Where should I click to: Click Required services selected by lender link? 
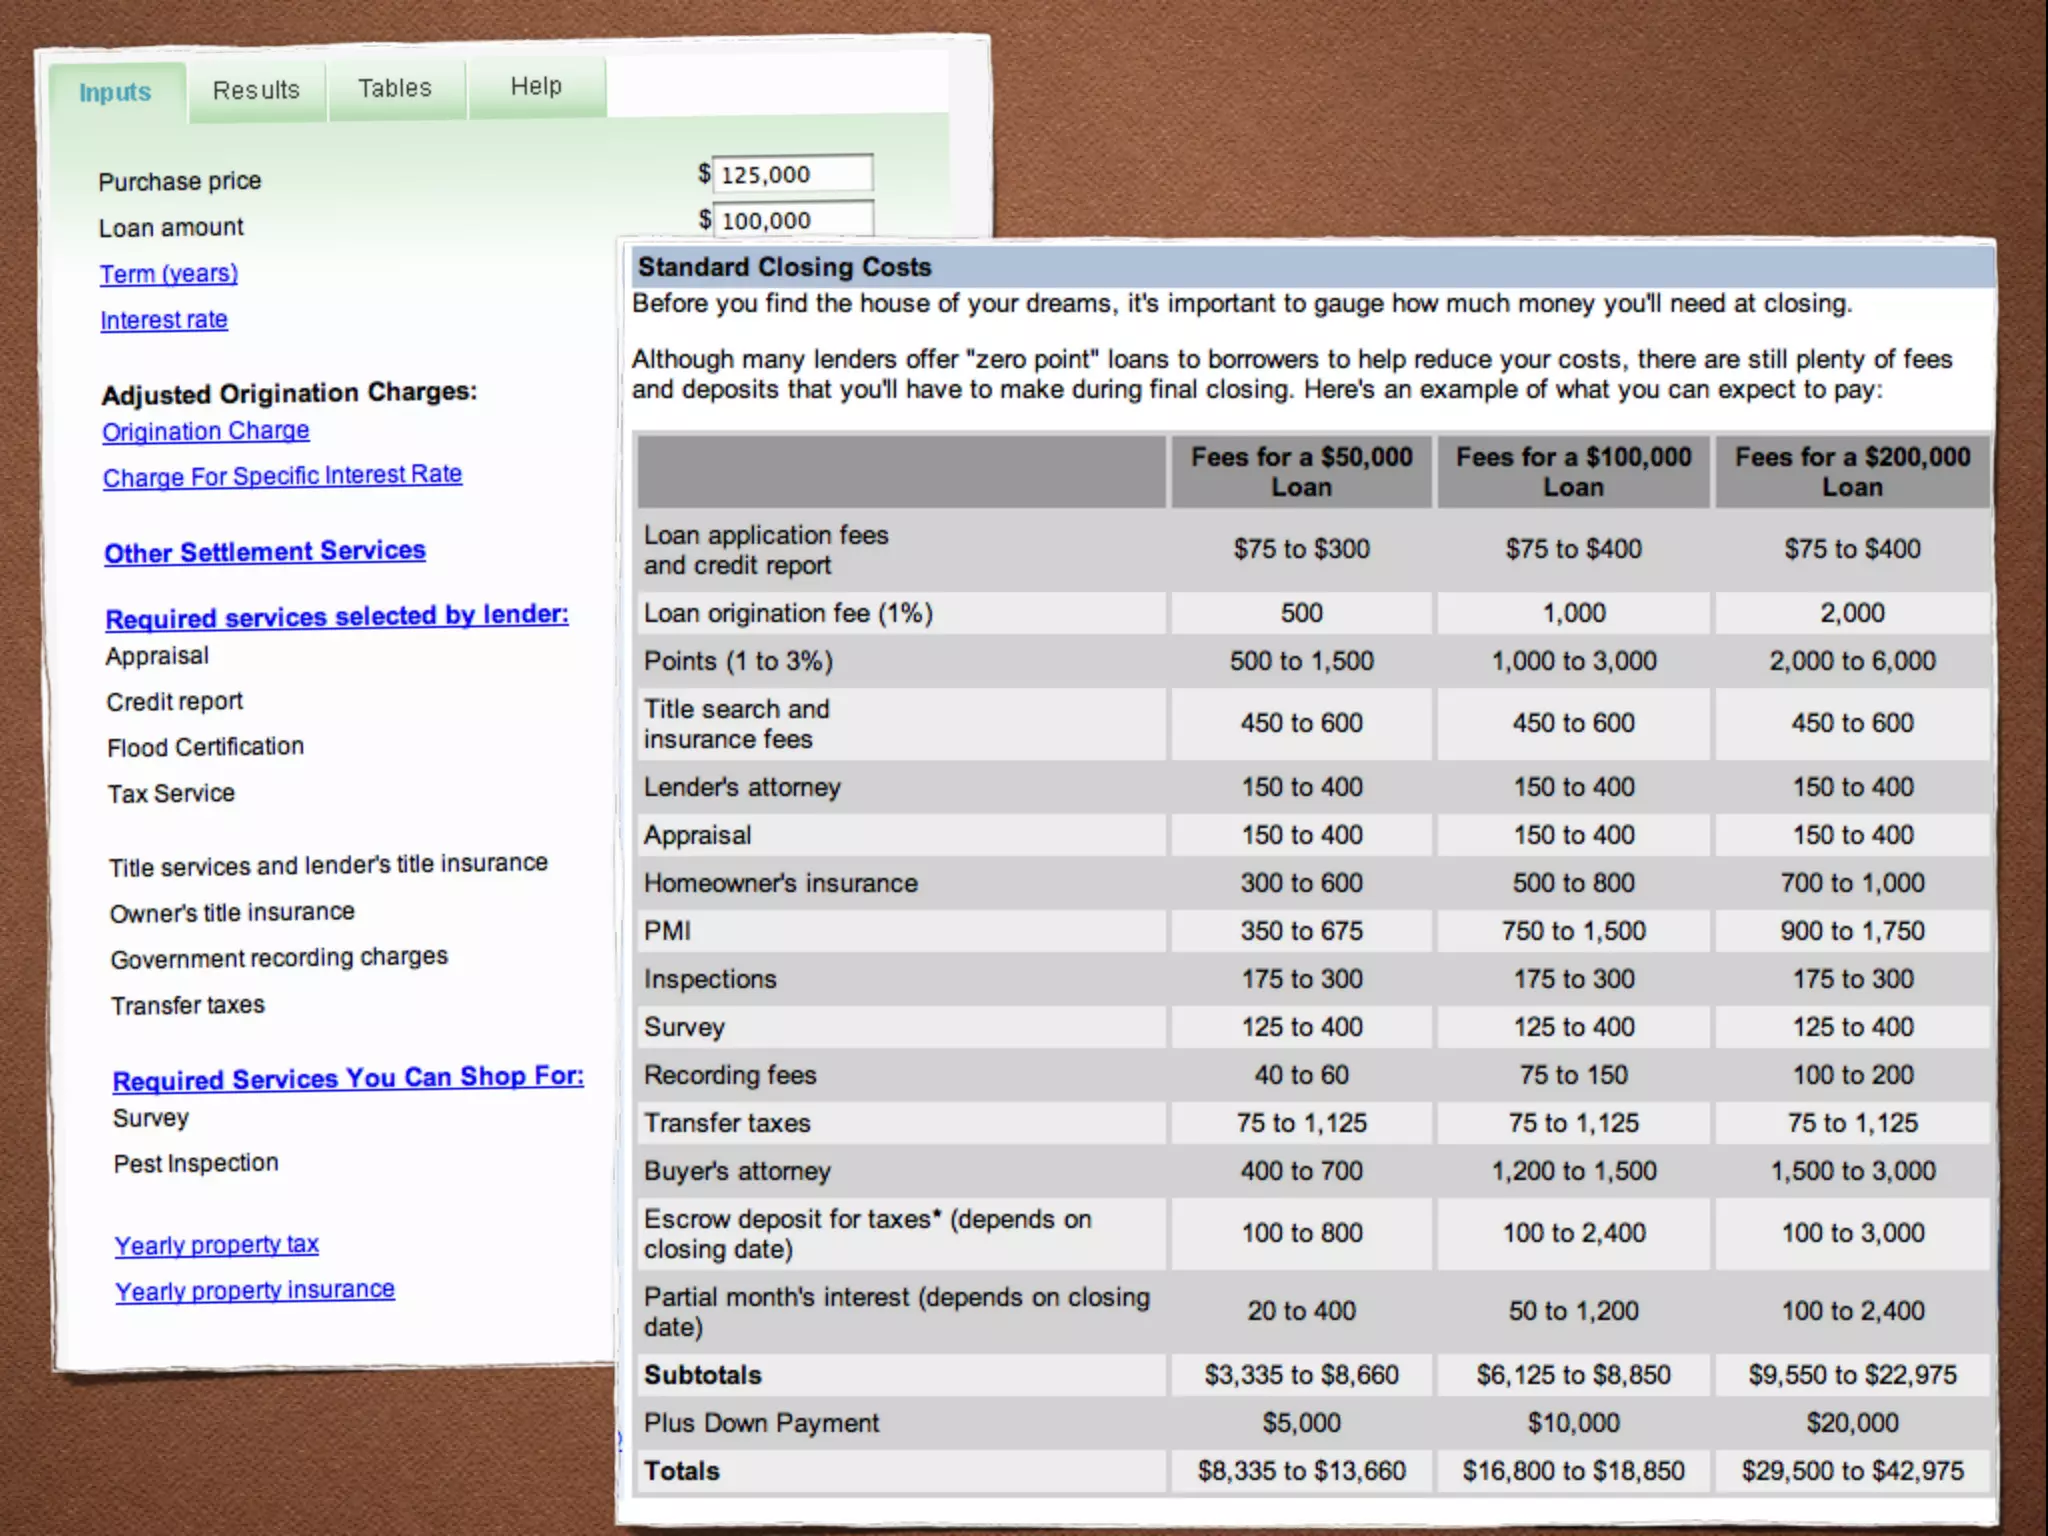(x=337, y=616)
